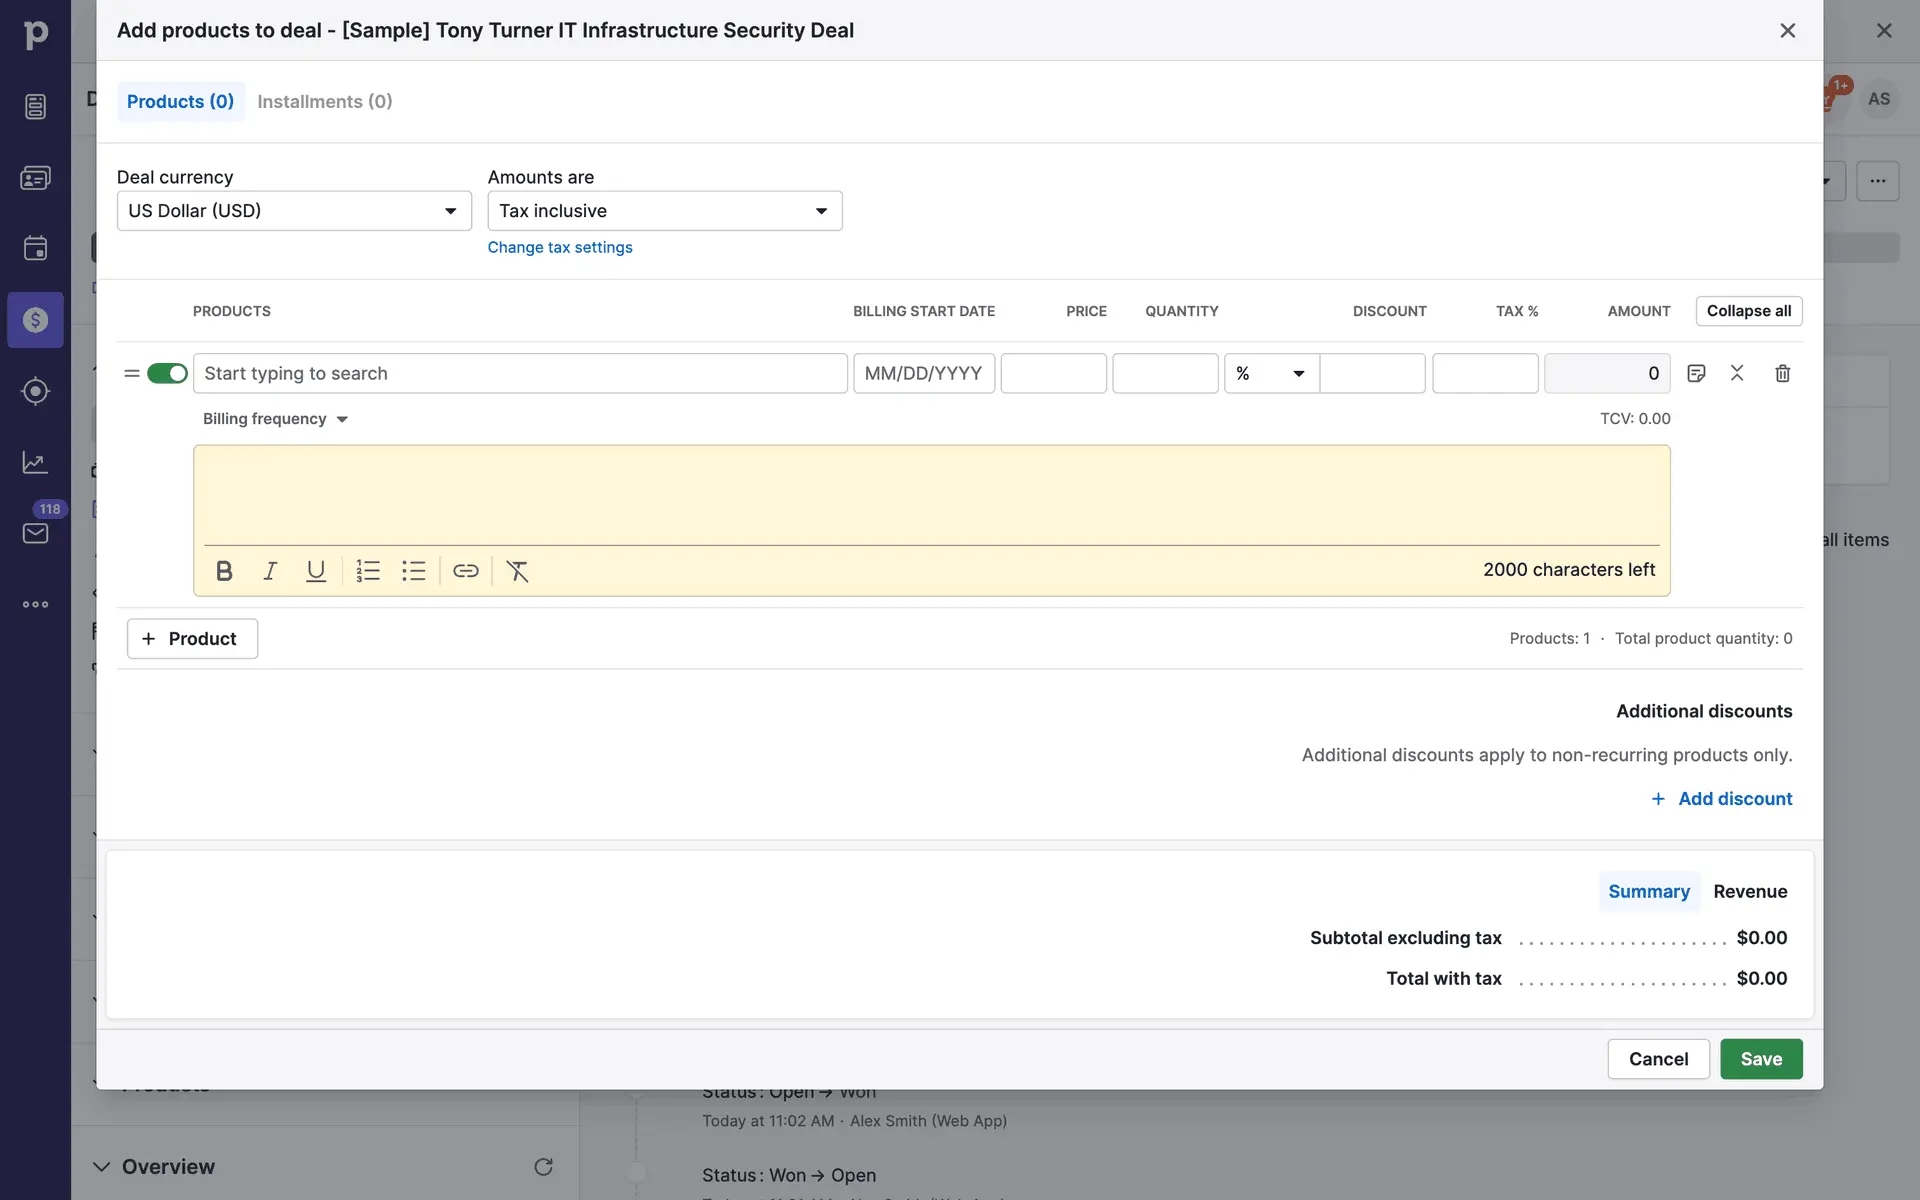Click the green Save button
This screenshot has width=1920, height=1200.
1760,1059
